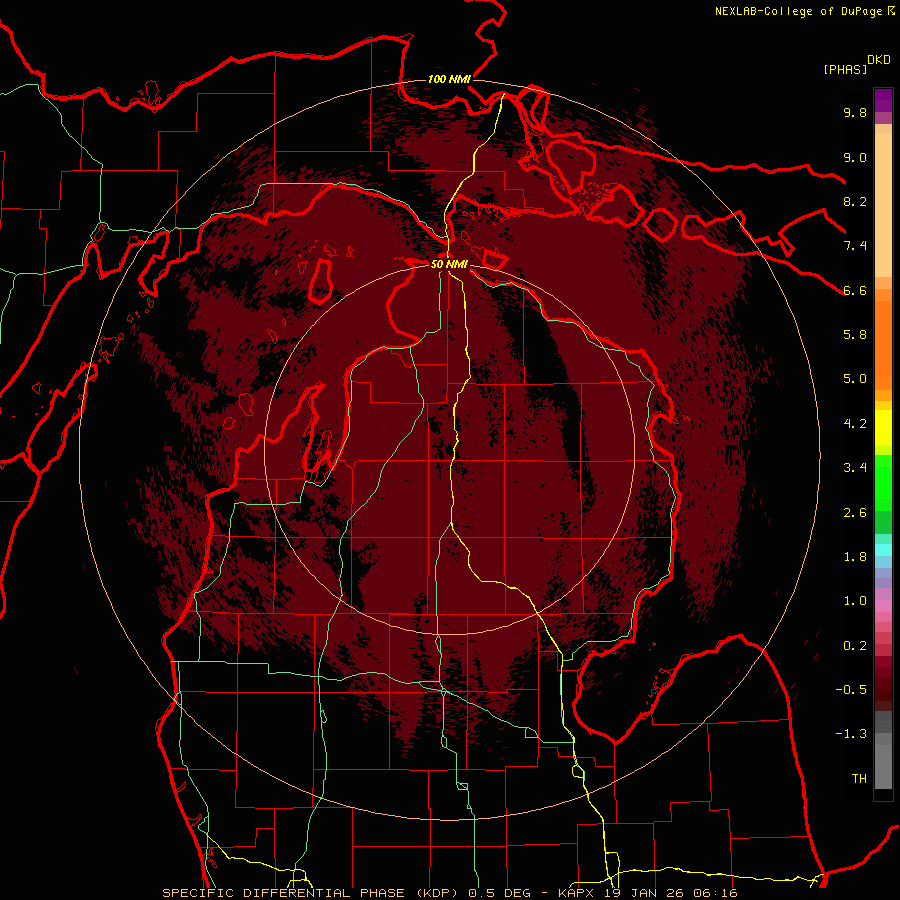Click the 5.0 legend value
The width and height of the screenshot is (900, 900).
pos(855,379)
